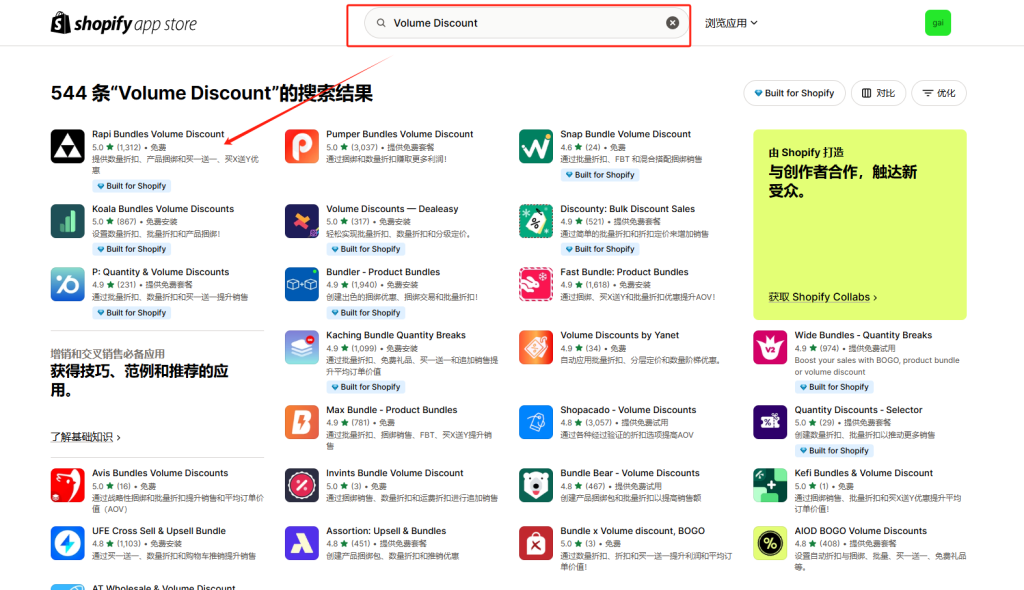Click the Koala Bundles bar-chart icon
Screen dimensions: 1024x590
point(67,222)
